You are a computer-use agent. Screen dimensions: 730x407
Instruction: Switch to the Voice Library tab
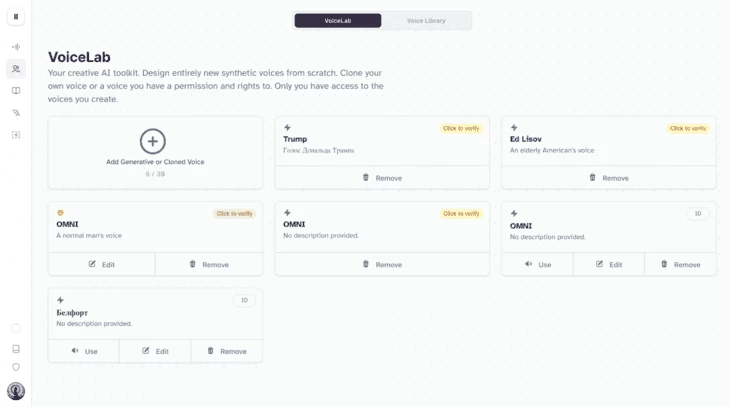[426, 20]
